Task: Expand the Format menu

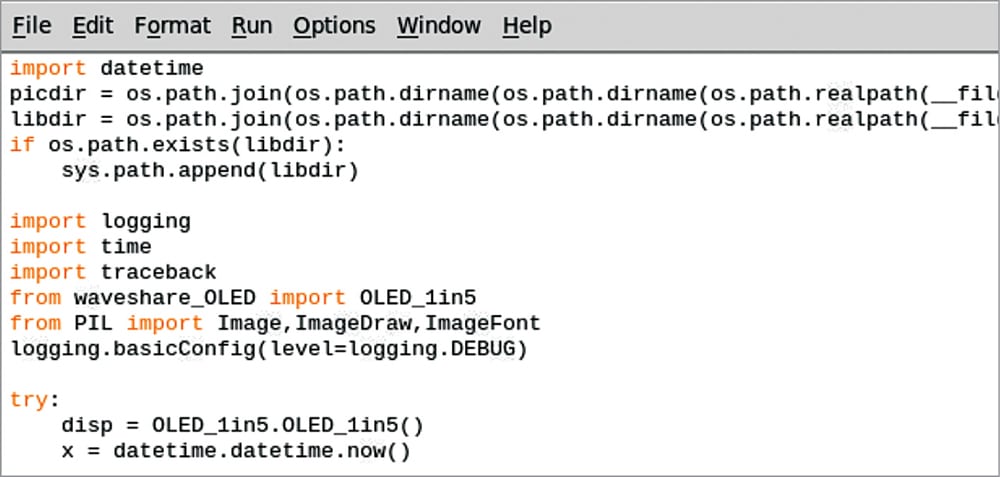Action: tap(172, 25)
